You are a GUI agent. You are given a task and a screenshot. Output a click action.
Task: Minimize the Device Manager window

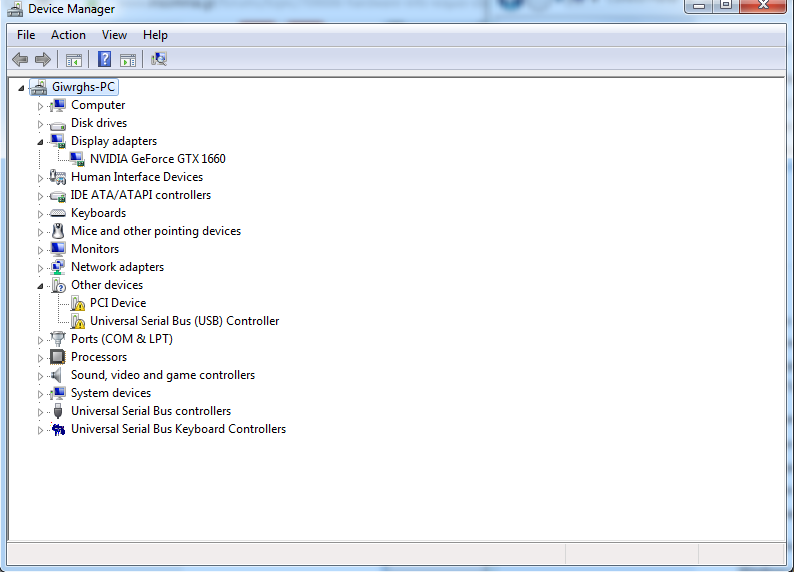(699, 6)
